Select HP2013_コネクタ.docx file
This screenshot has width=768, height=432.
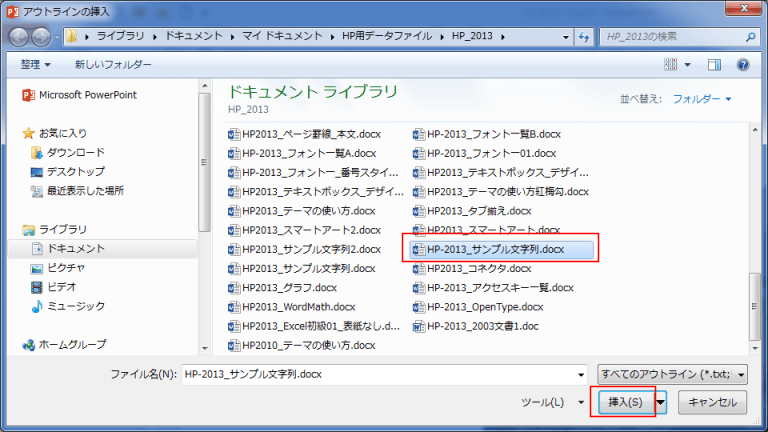(x=472, y=269)
